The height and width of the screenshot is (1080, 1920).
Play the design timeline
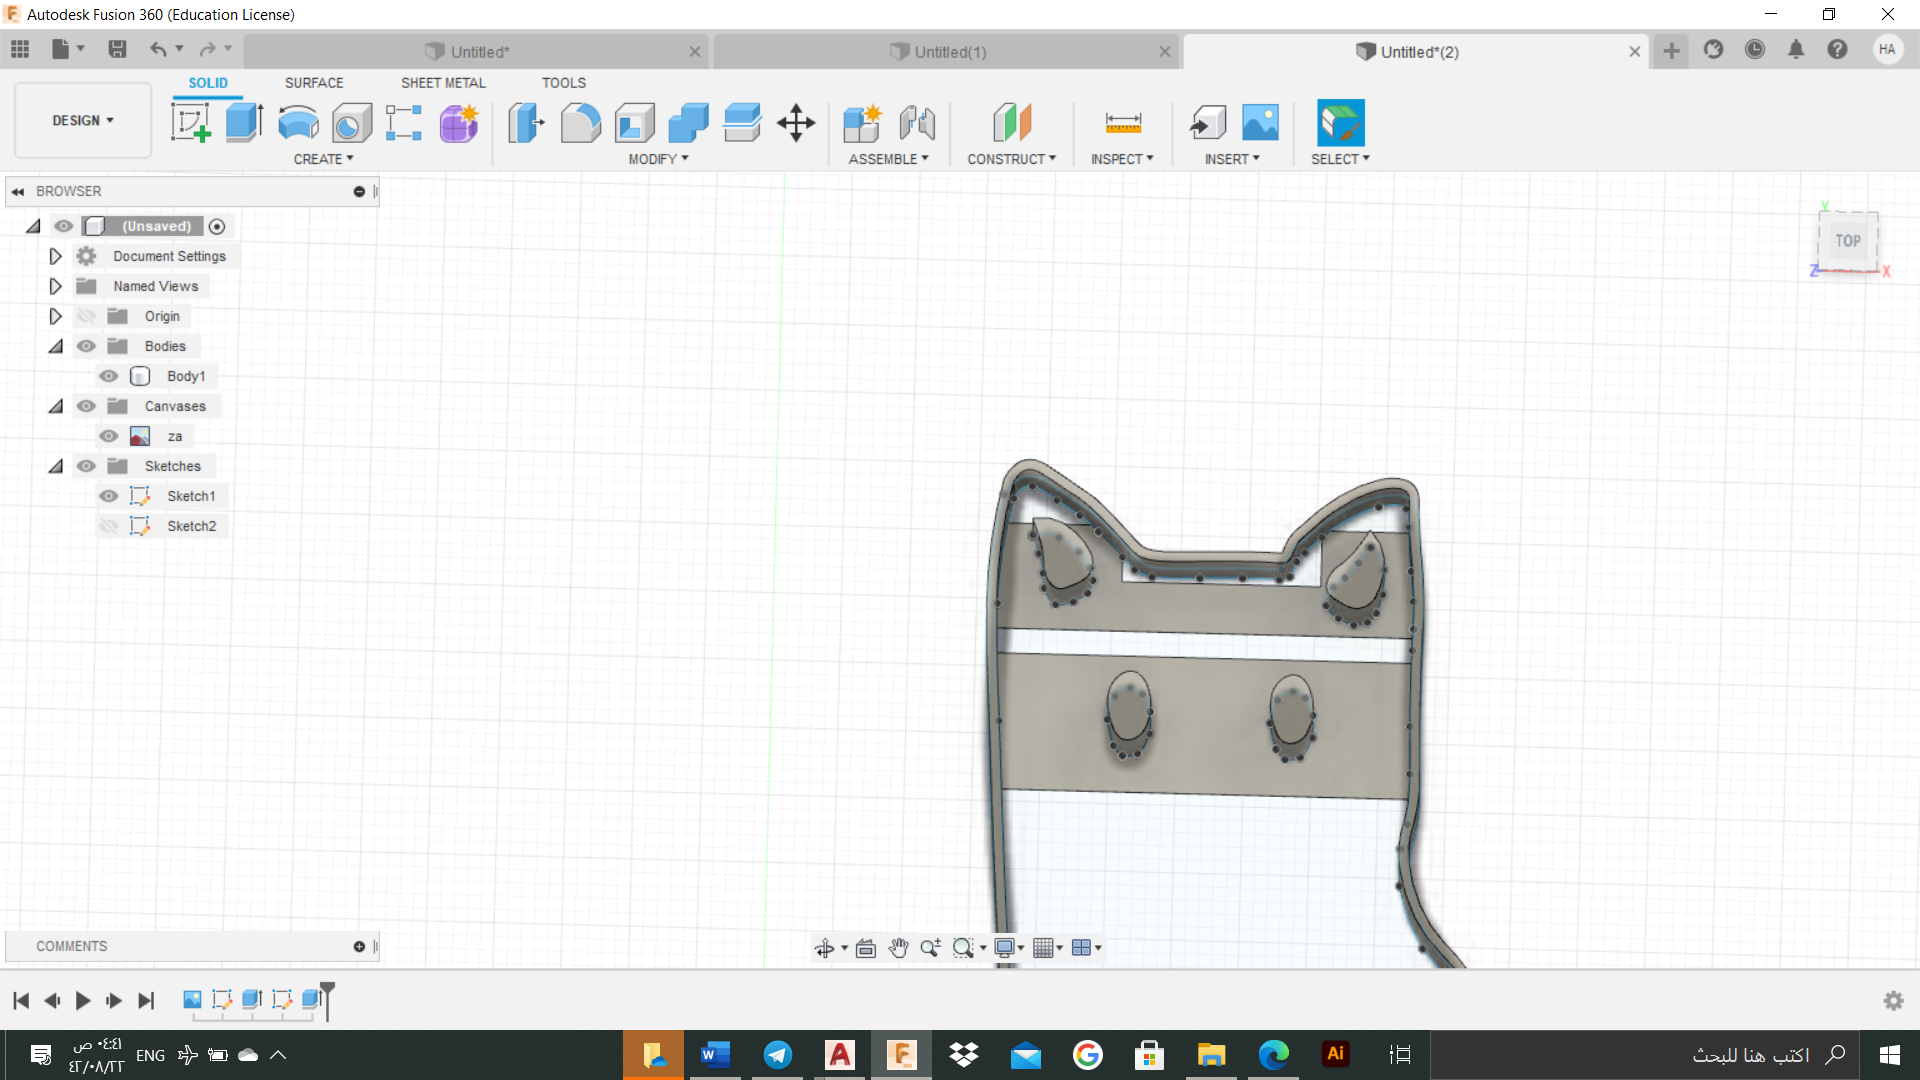pos(83,1000)
